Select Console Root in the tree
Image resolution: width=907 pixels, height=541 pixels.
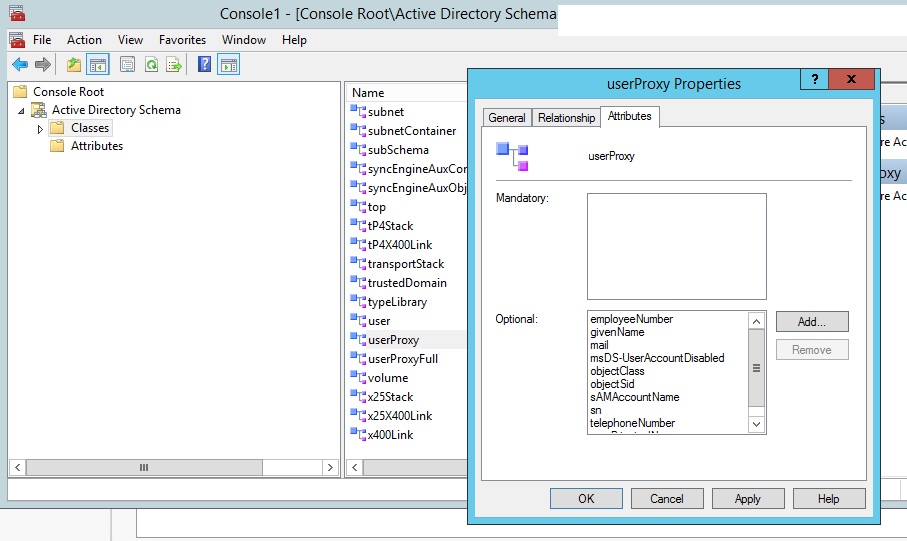pos(68,91)
